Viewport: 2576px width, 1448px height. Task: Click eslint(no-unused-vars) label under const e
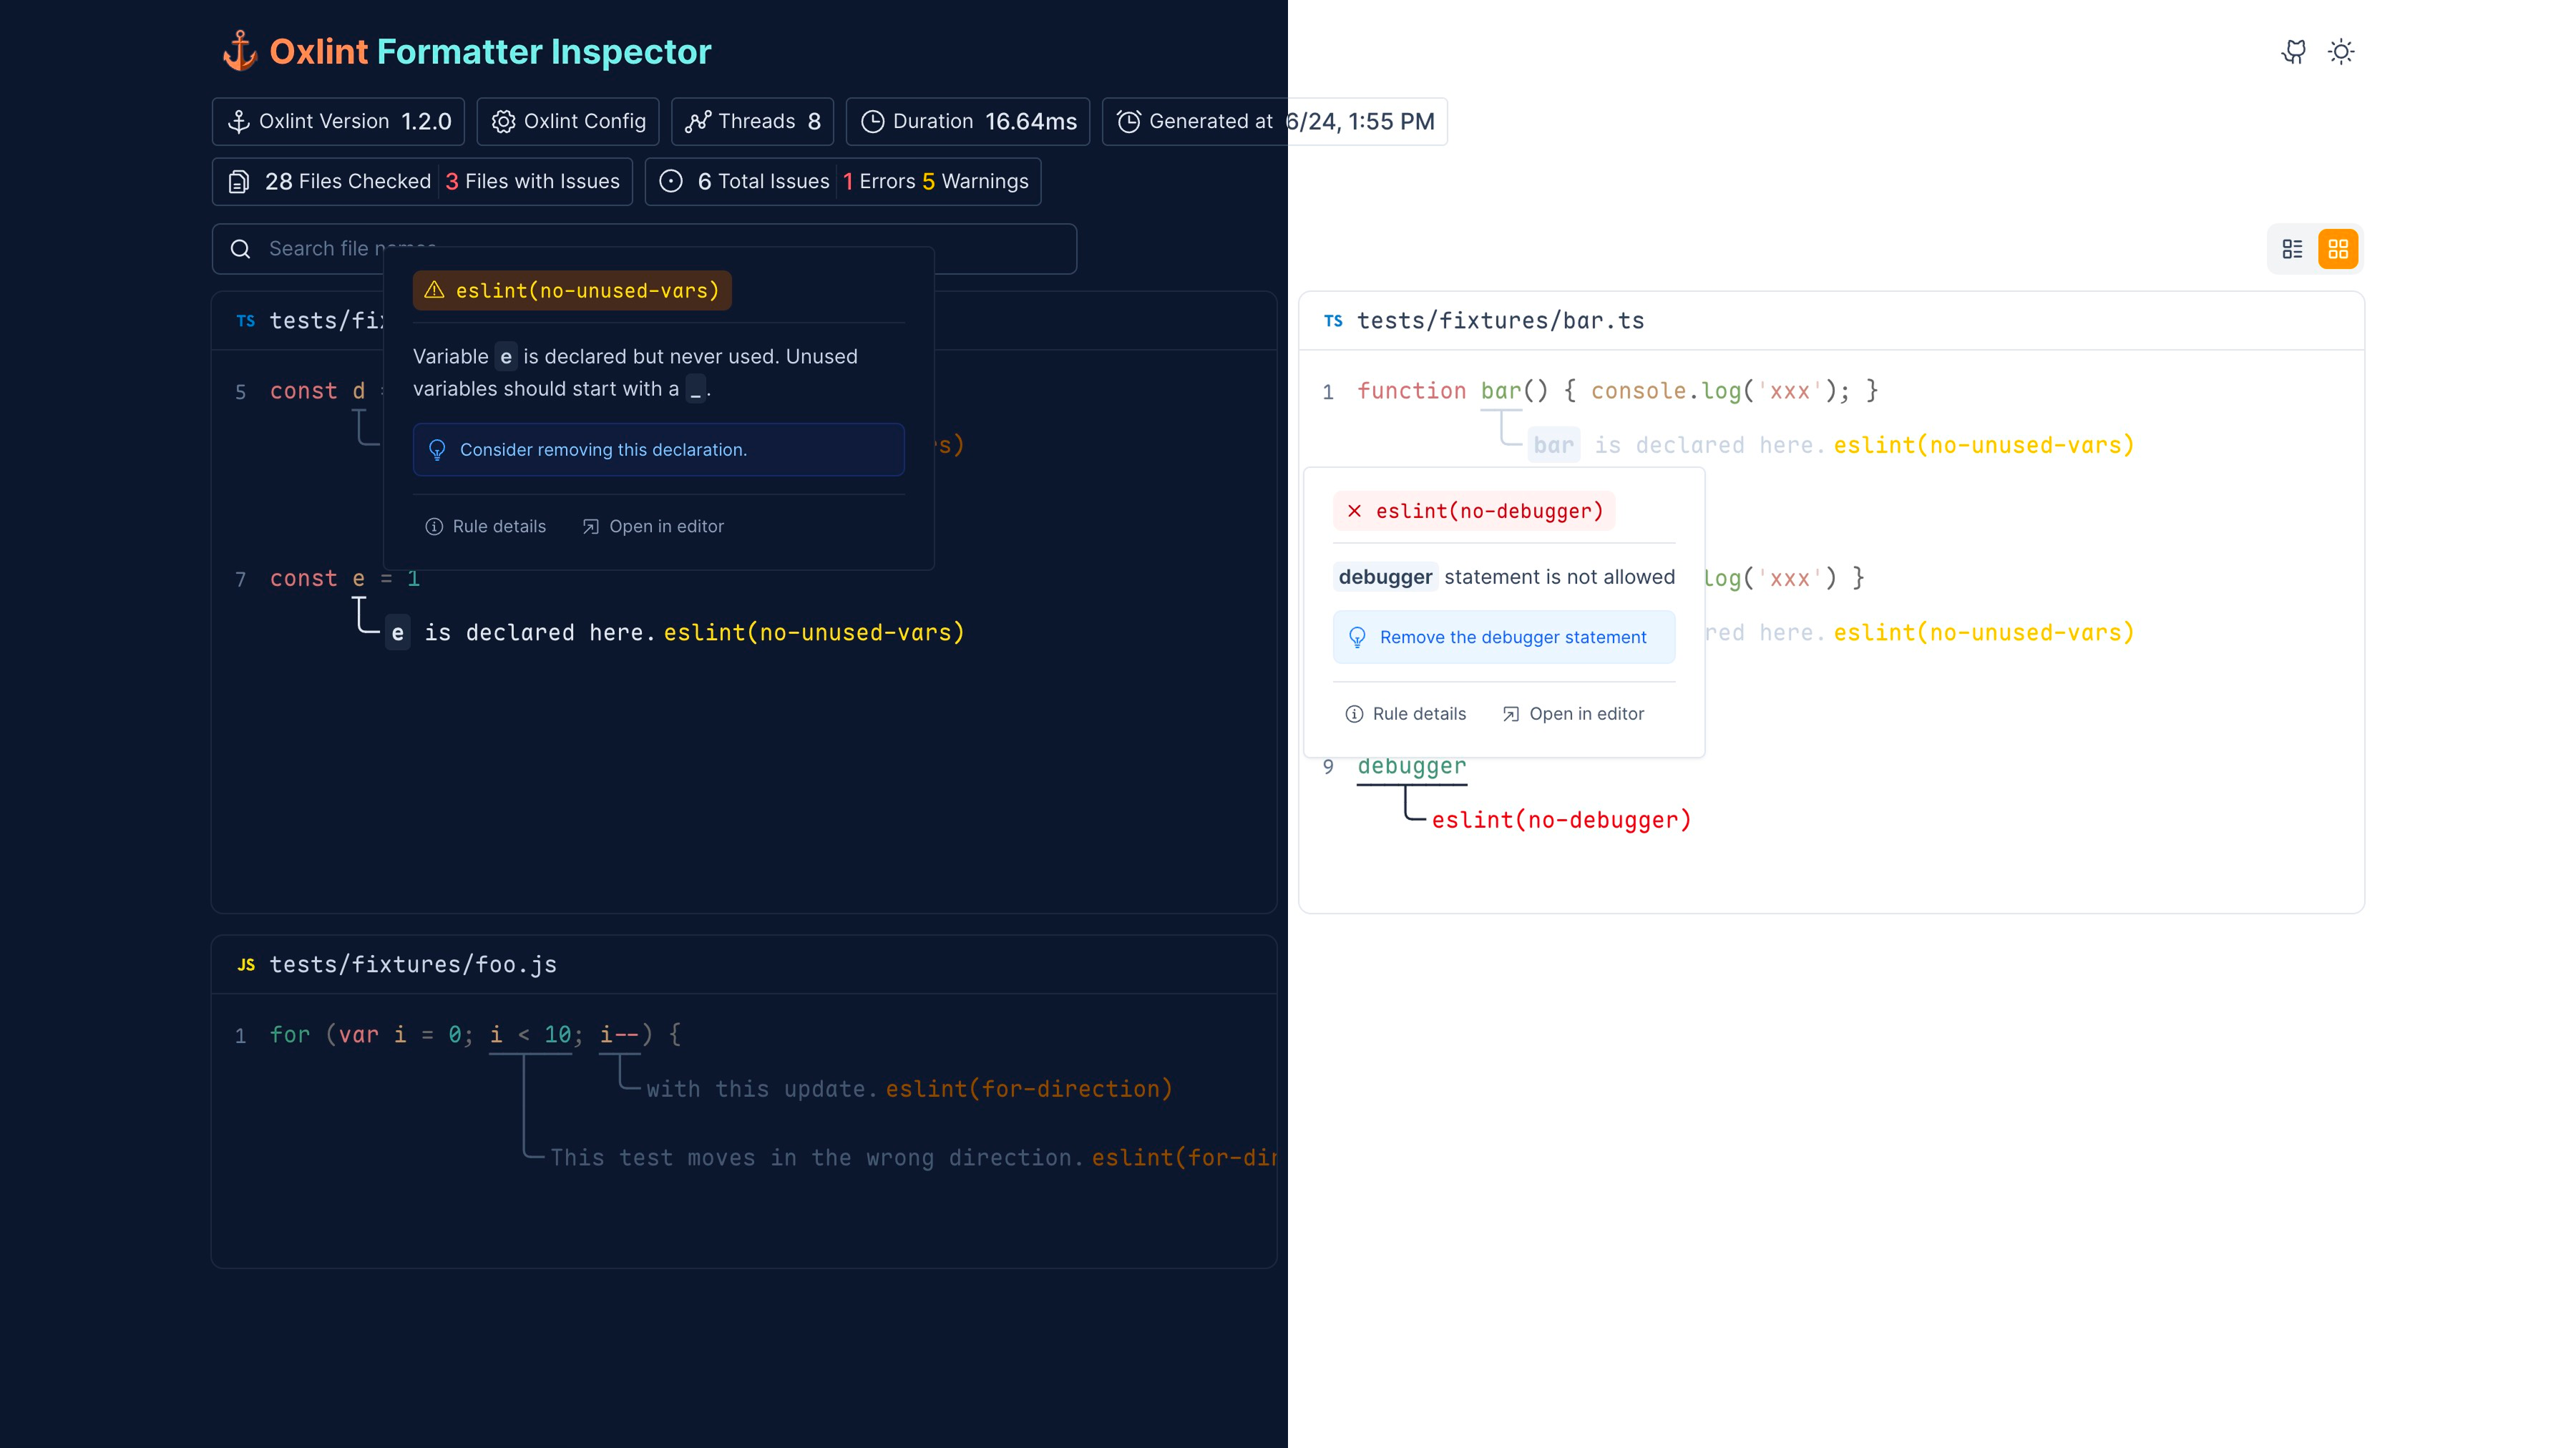814,633
